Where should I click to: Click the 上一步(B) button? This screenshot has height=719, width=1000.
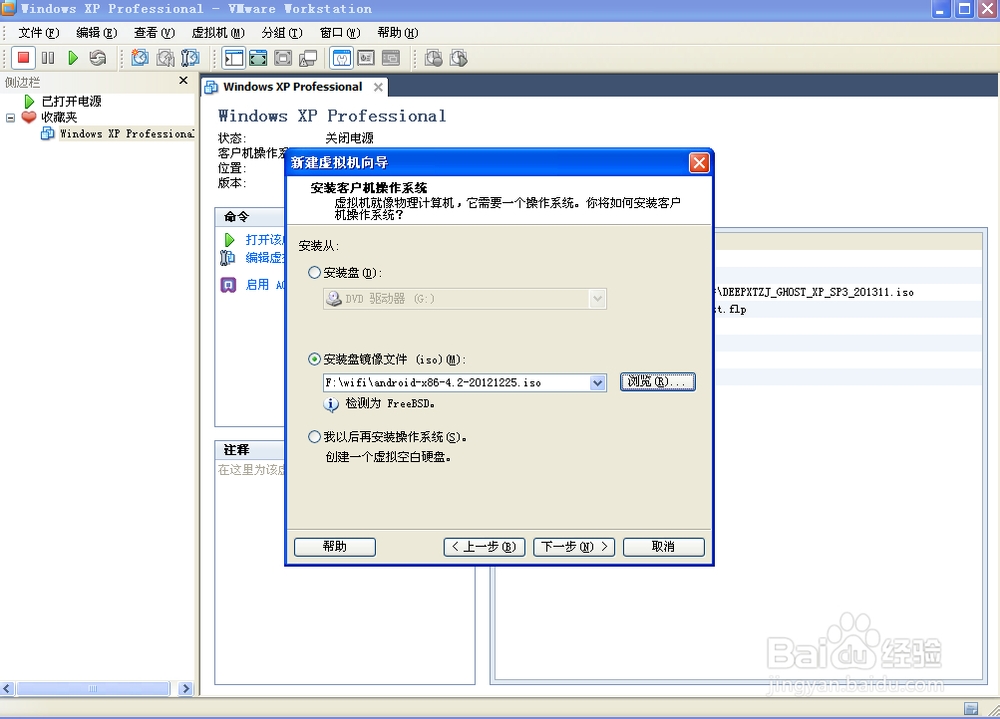(x=484, y=547)
